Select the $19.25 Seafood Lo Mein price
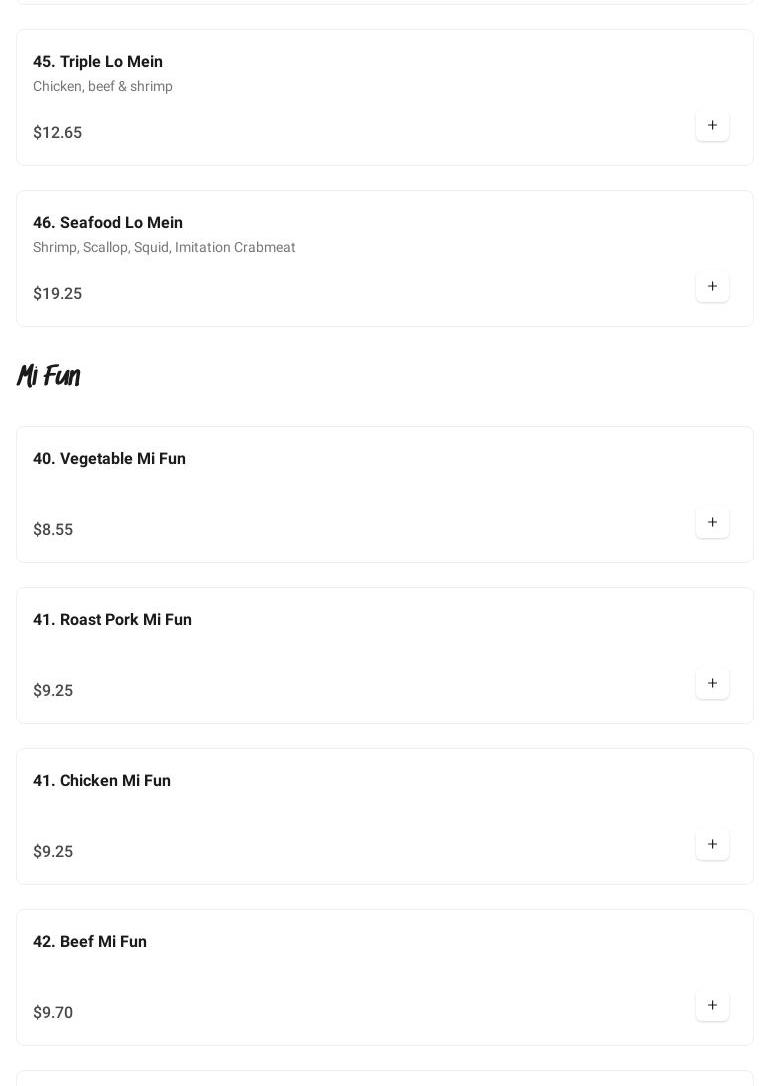This screenshot has width=770, height=1086. pyautogui.click(x=58, y=294)
